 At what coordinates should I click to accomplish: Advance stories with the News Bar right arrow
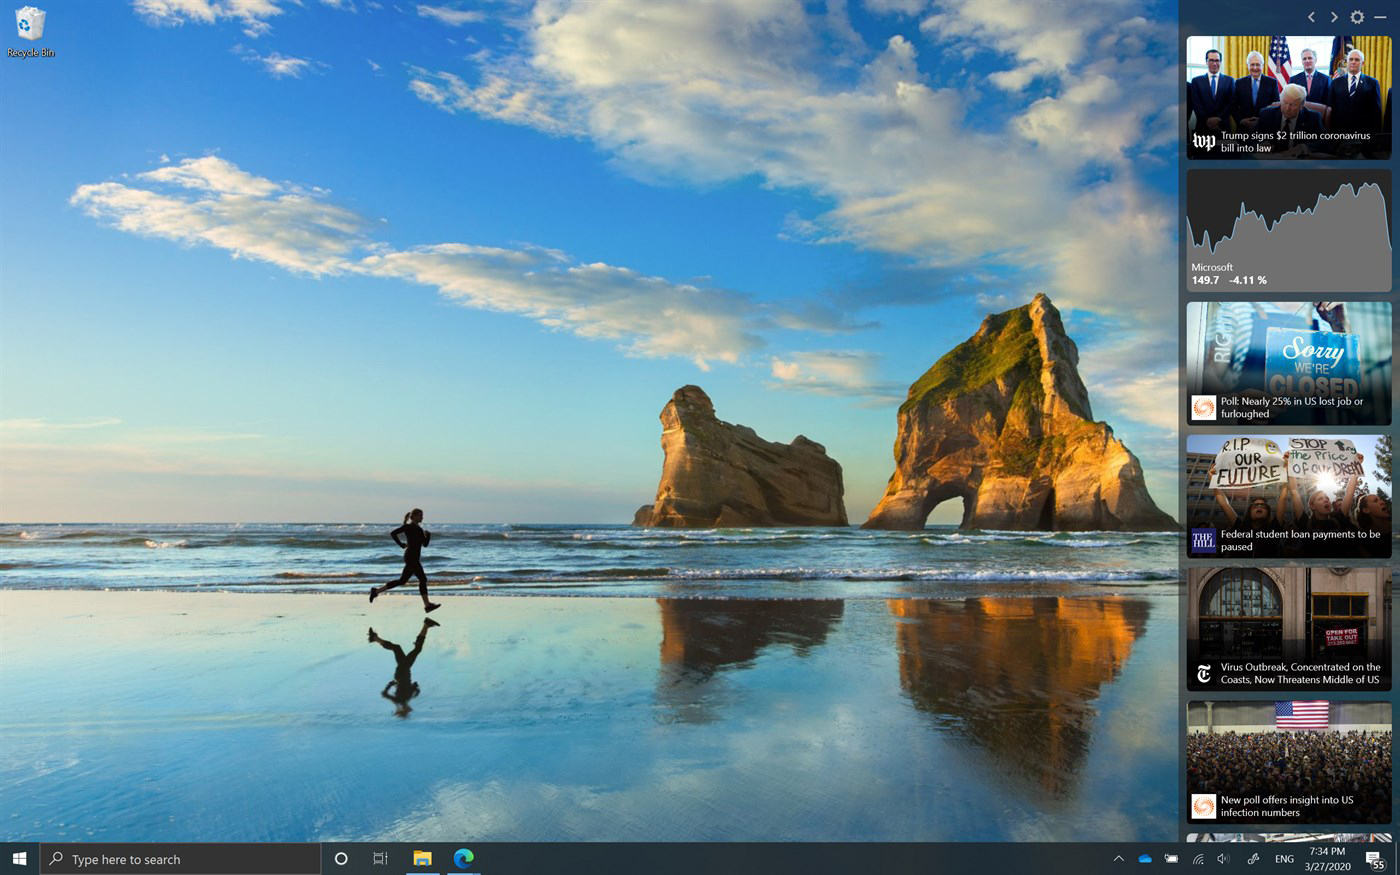pos(1333,16)
